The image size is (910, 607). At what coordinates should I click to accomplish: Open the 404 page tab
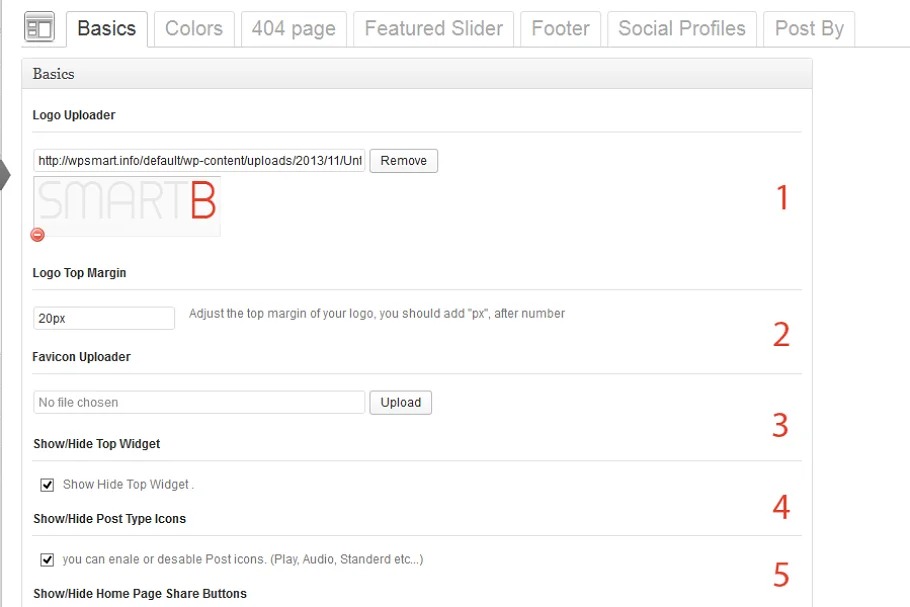click(294, 29)
